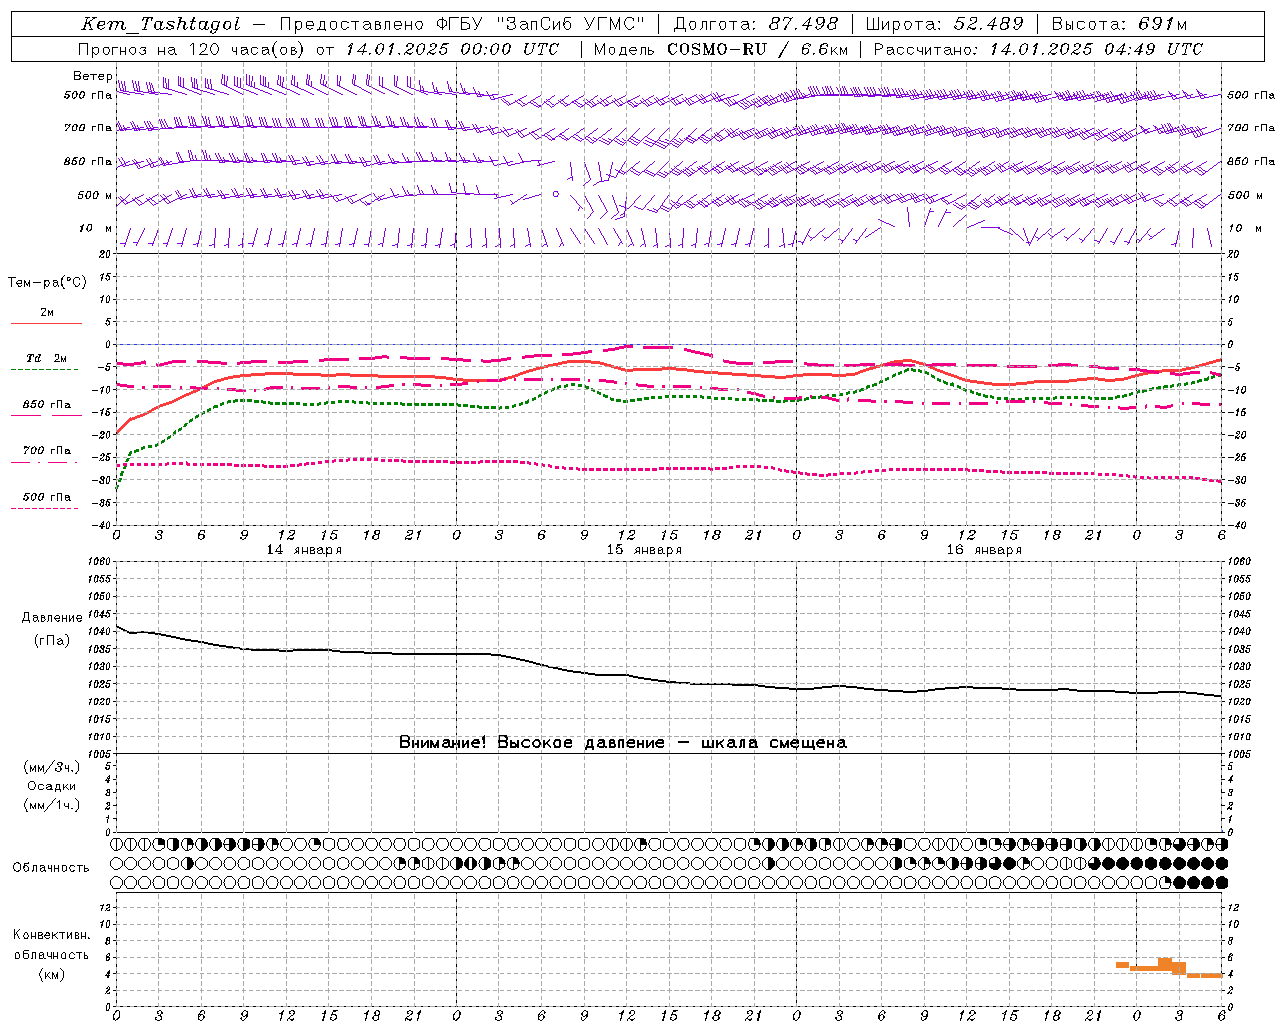This screenshot has height=1024, width=1280.
Task: Click the 850 гПа temperature legend entry
Action: point(47,405)
